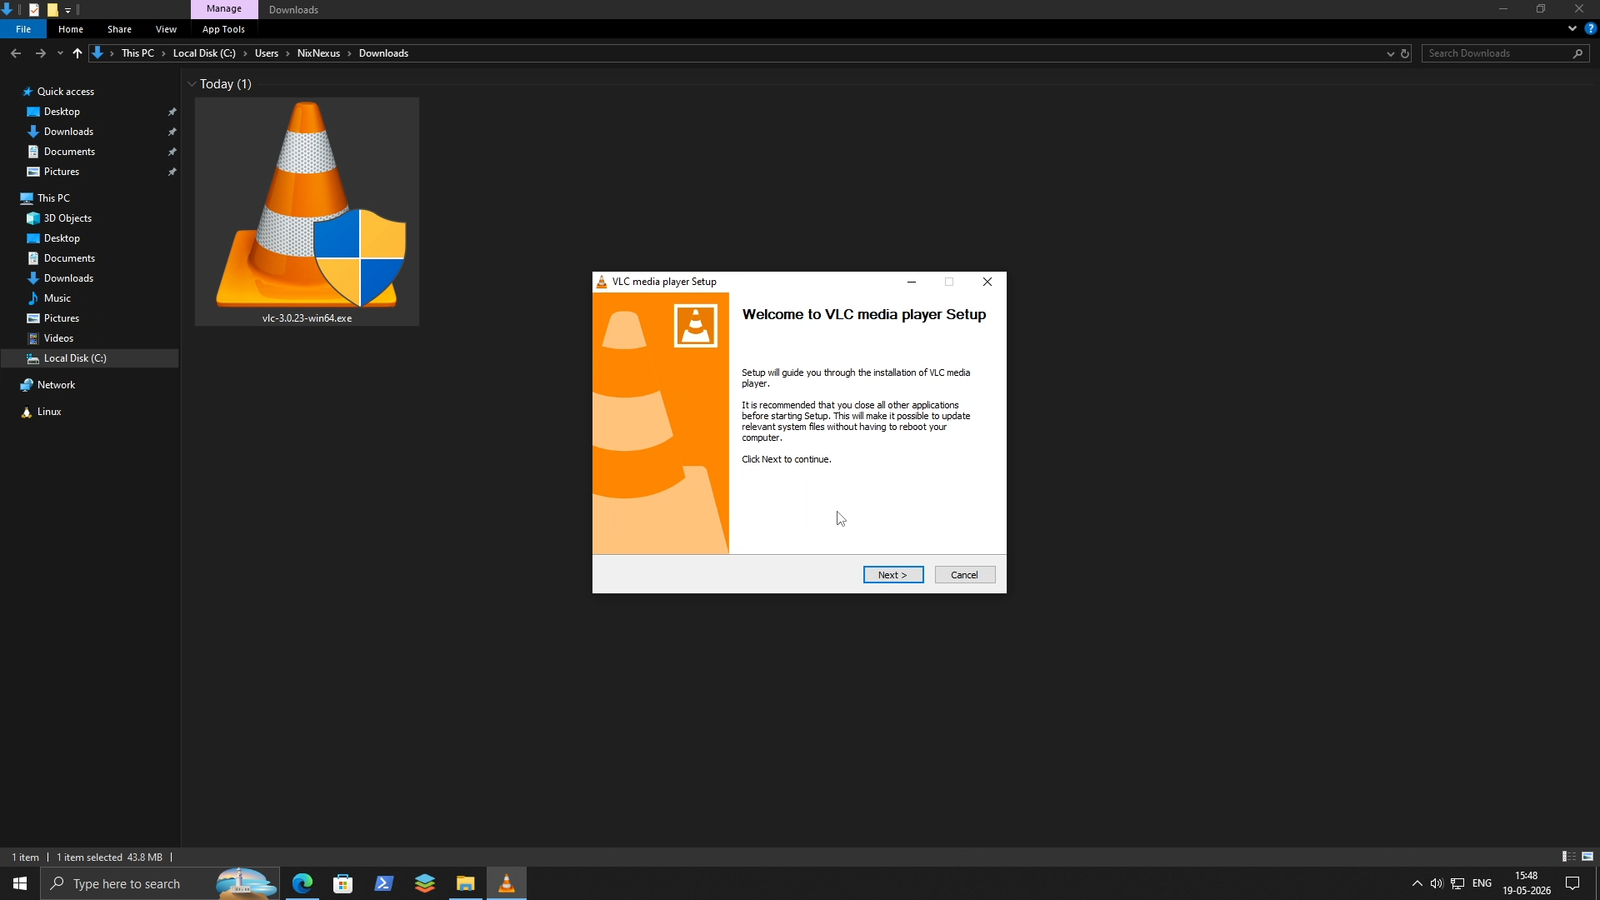
Task: Switch to the View ribbon tab
Action: (166, 29)
